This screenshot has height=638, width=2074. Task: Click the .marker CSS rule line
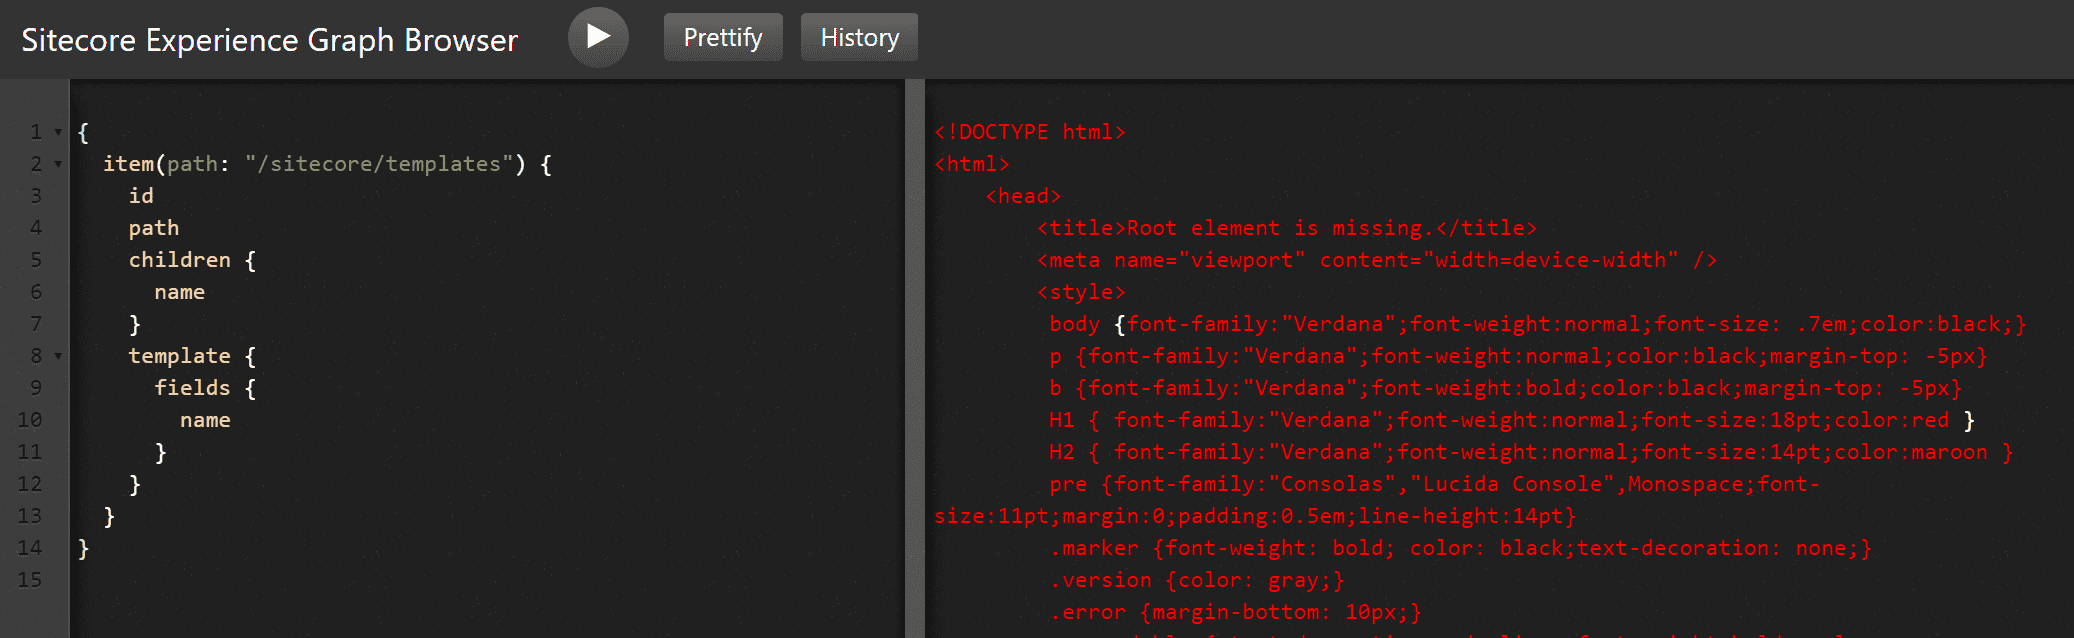click(x=1461, y=548)
